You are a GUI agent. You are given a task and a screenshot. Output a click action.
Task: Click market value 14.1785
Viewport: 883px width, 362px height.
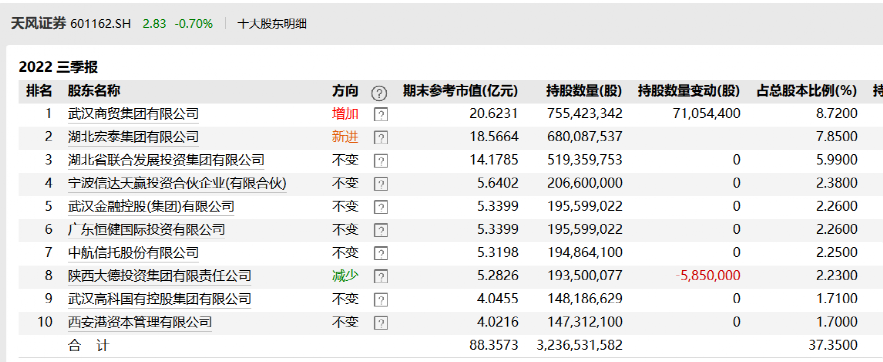click(493, 160)
